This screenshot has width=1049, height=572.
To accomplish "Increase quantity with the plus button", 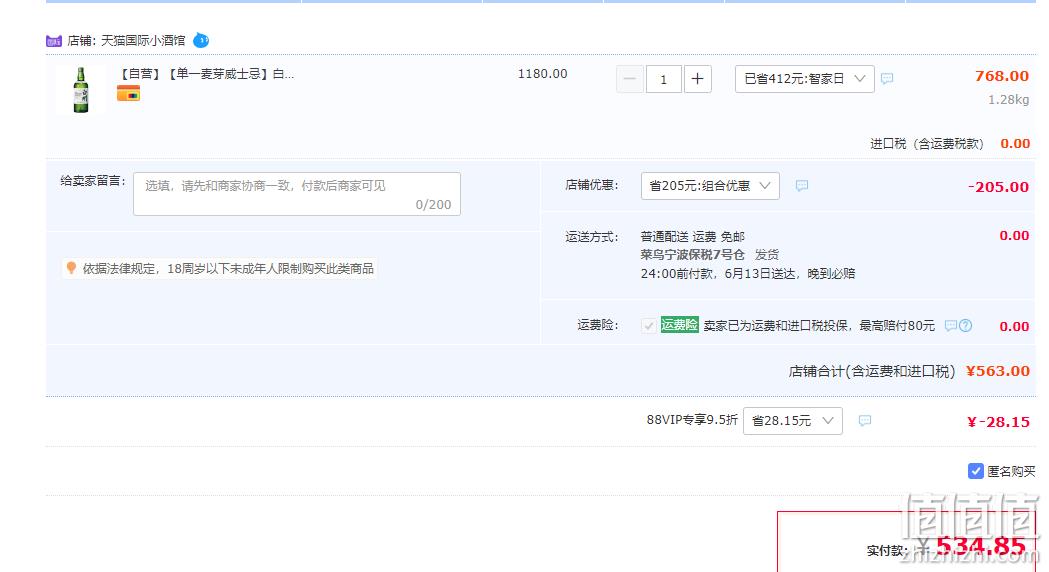I will coord(697,79).
